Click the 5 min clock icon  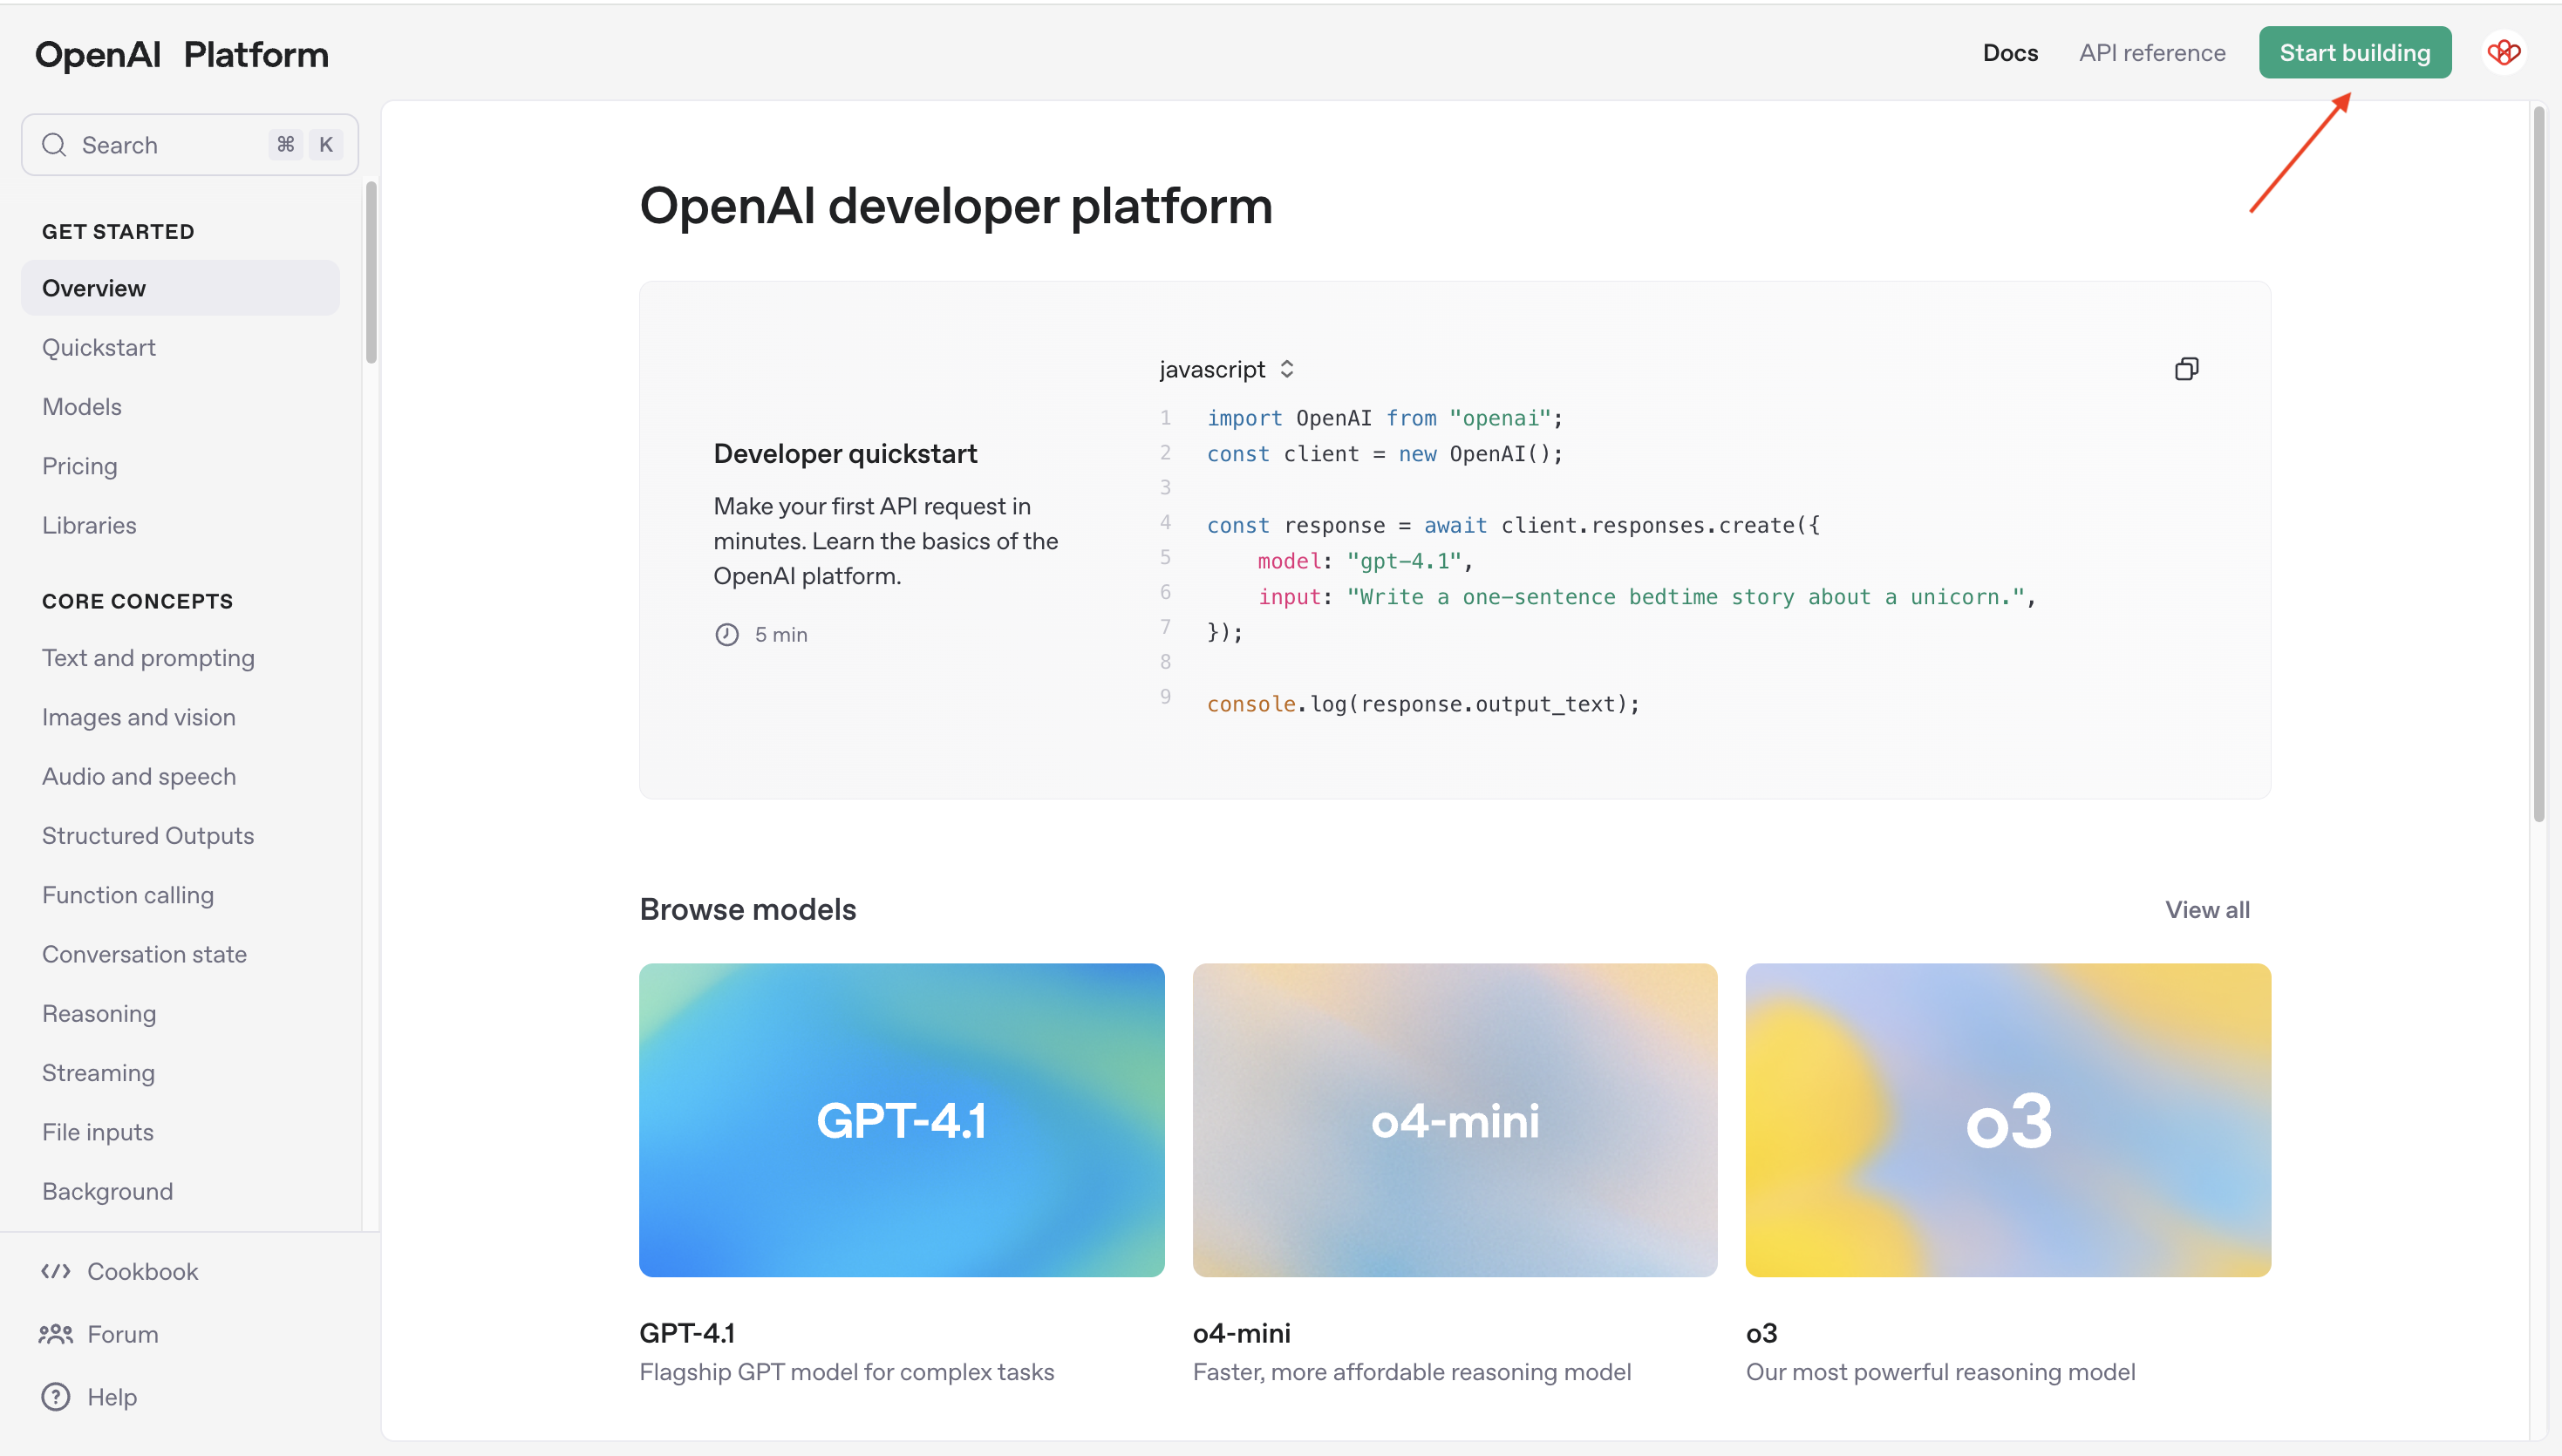point(727,634)
